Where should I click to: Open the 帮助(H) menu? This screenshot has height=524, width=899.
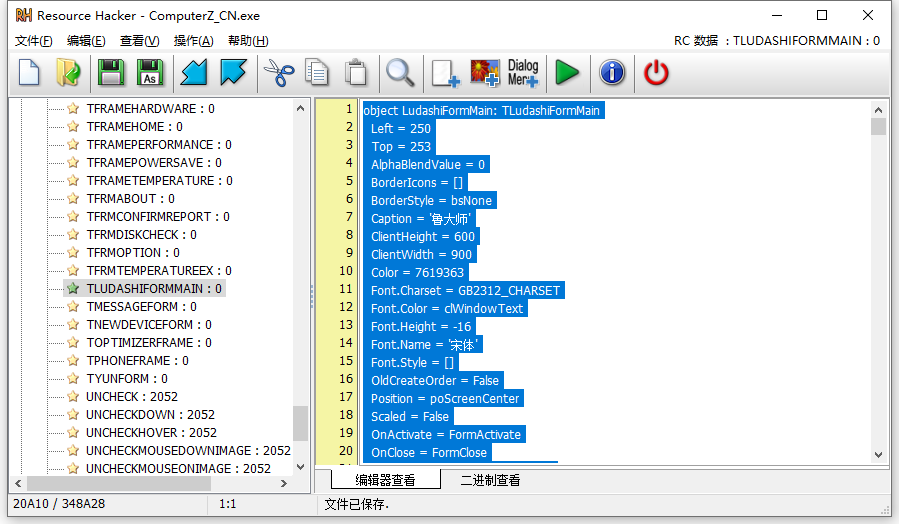248,41
